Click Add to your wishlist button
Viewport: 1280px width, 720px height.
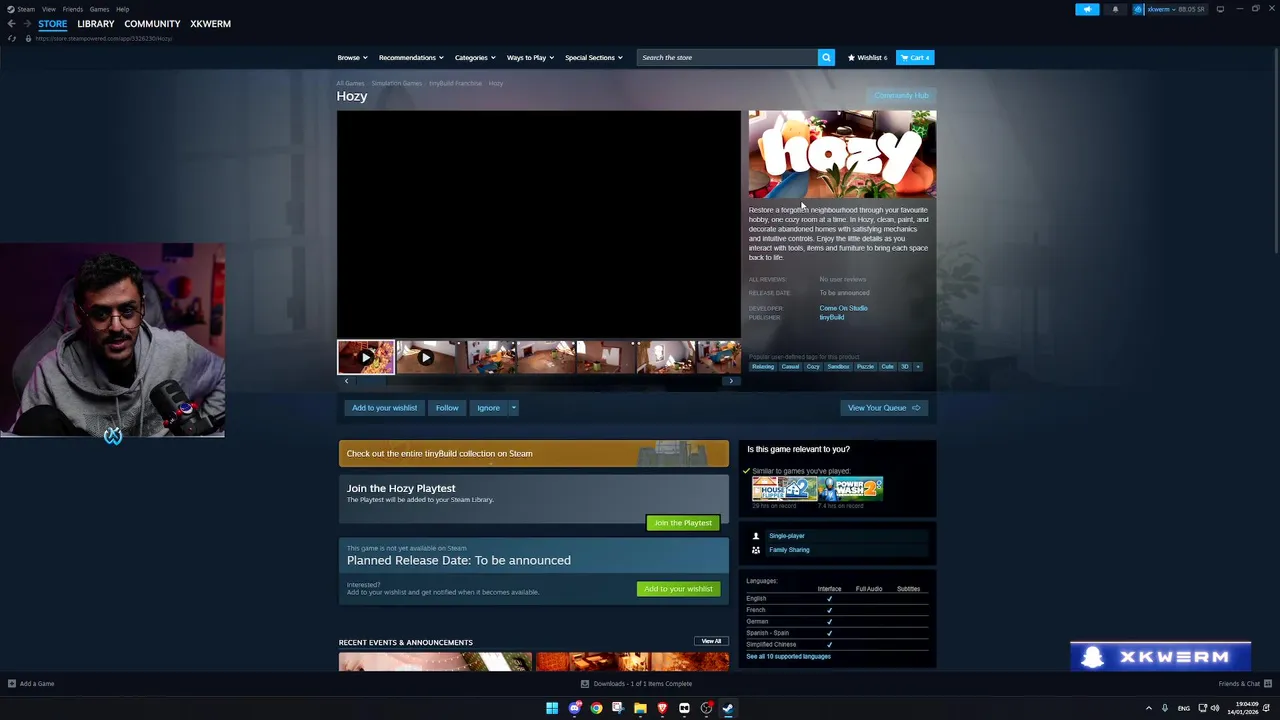[384, 408]
